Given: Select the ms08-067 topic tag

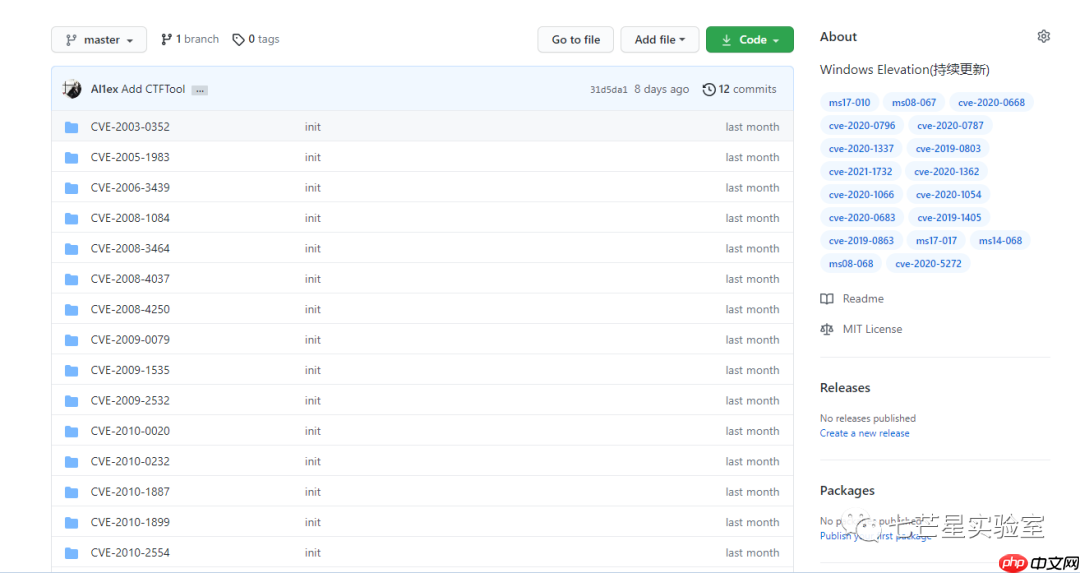Looking at the screenshot, I should pyautogui.click(x=914, y=103).
